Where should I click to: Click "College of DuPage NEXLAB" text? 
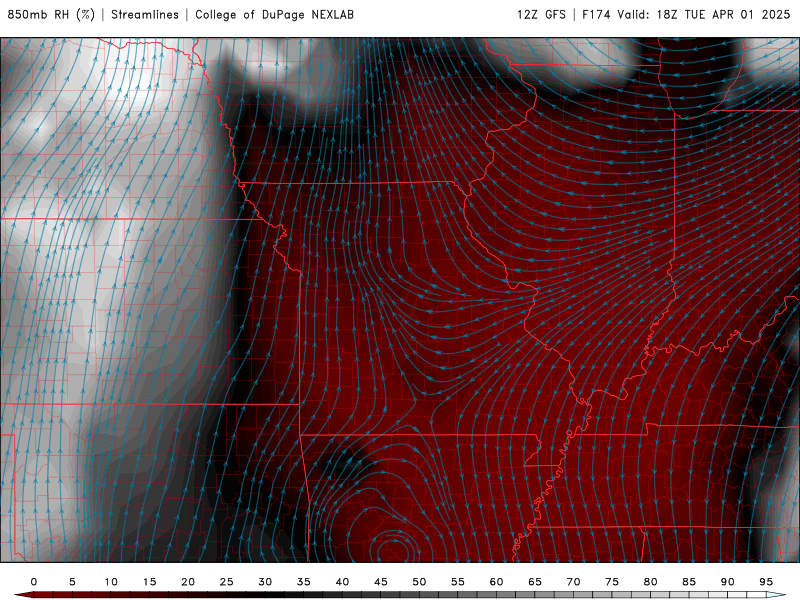274,15
